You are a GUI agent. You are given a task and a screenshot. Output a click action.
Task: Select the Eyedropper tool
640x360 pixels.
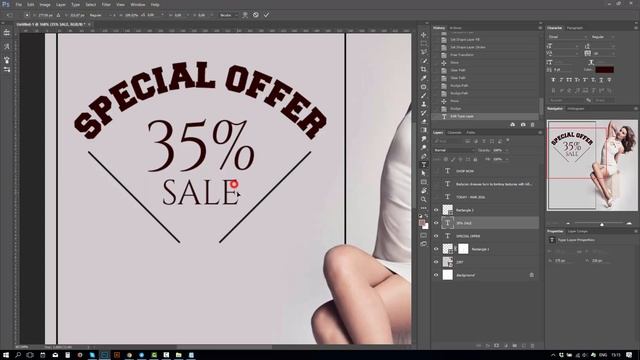pyautogui.click(x=424, y=78)
